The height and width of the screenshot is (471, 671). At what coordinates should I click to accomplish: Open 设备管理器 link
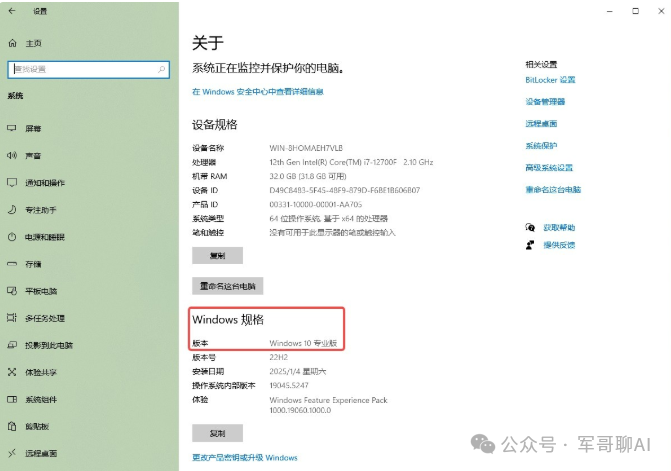[545, 102]
